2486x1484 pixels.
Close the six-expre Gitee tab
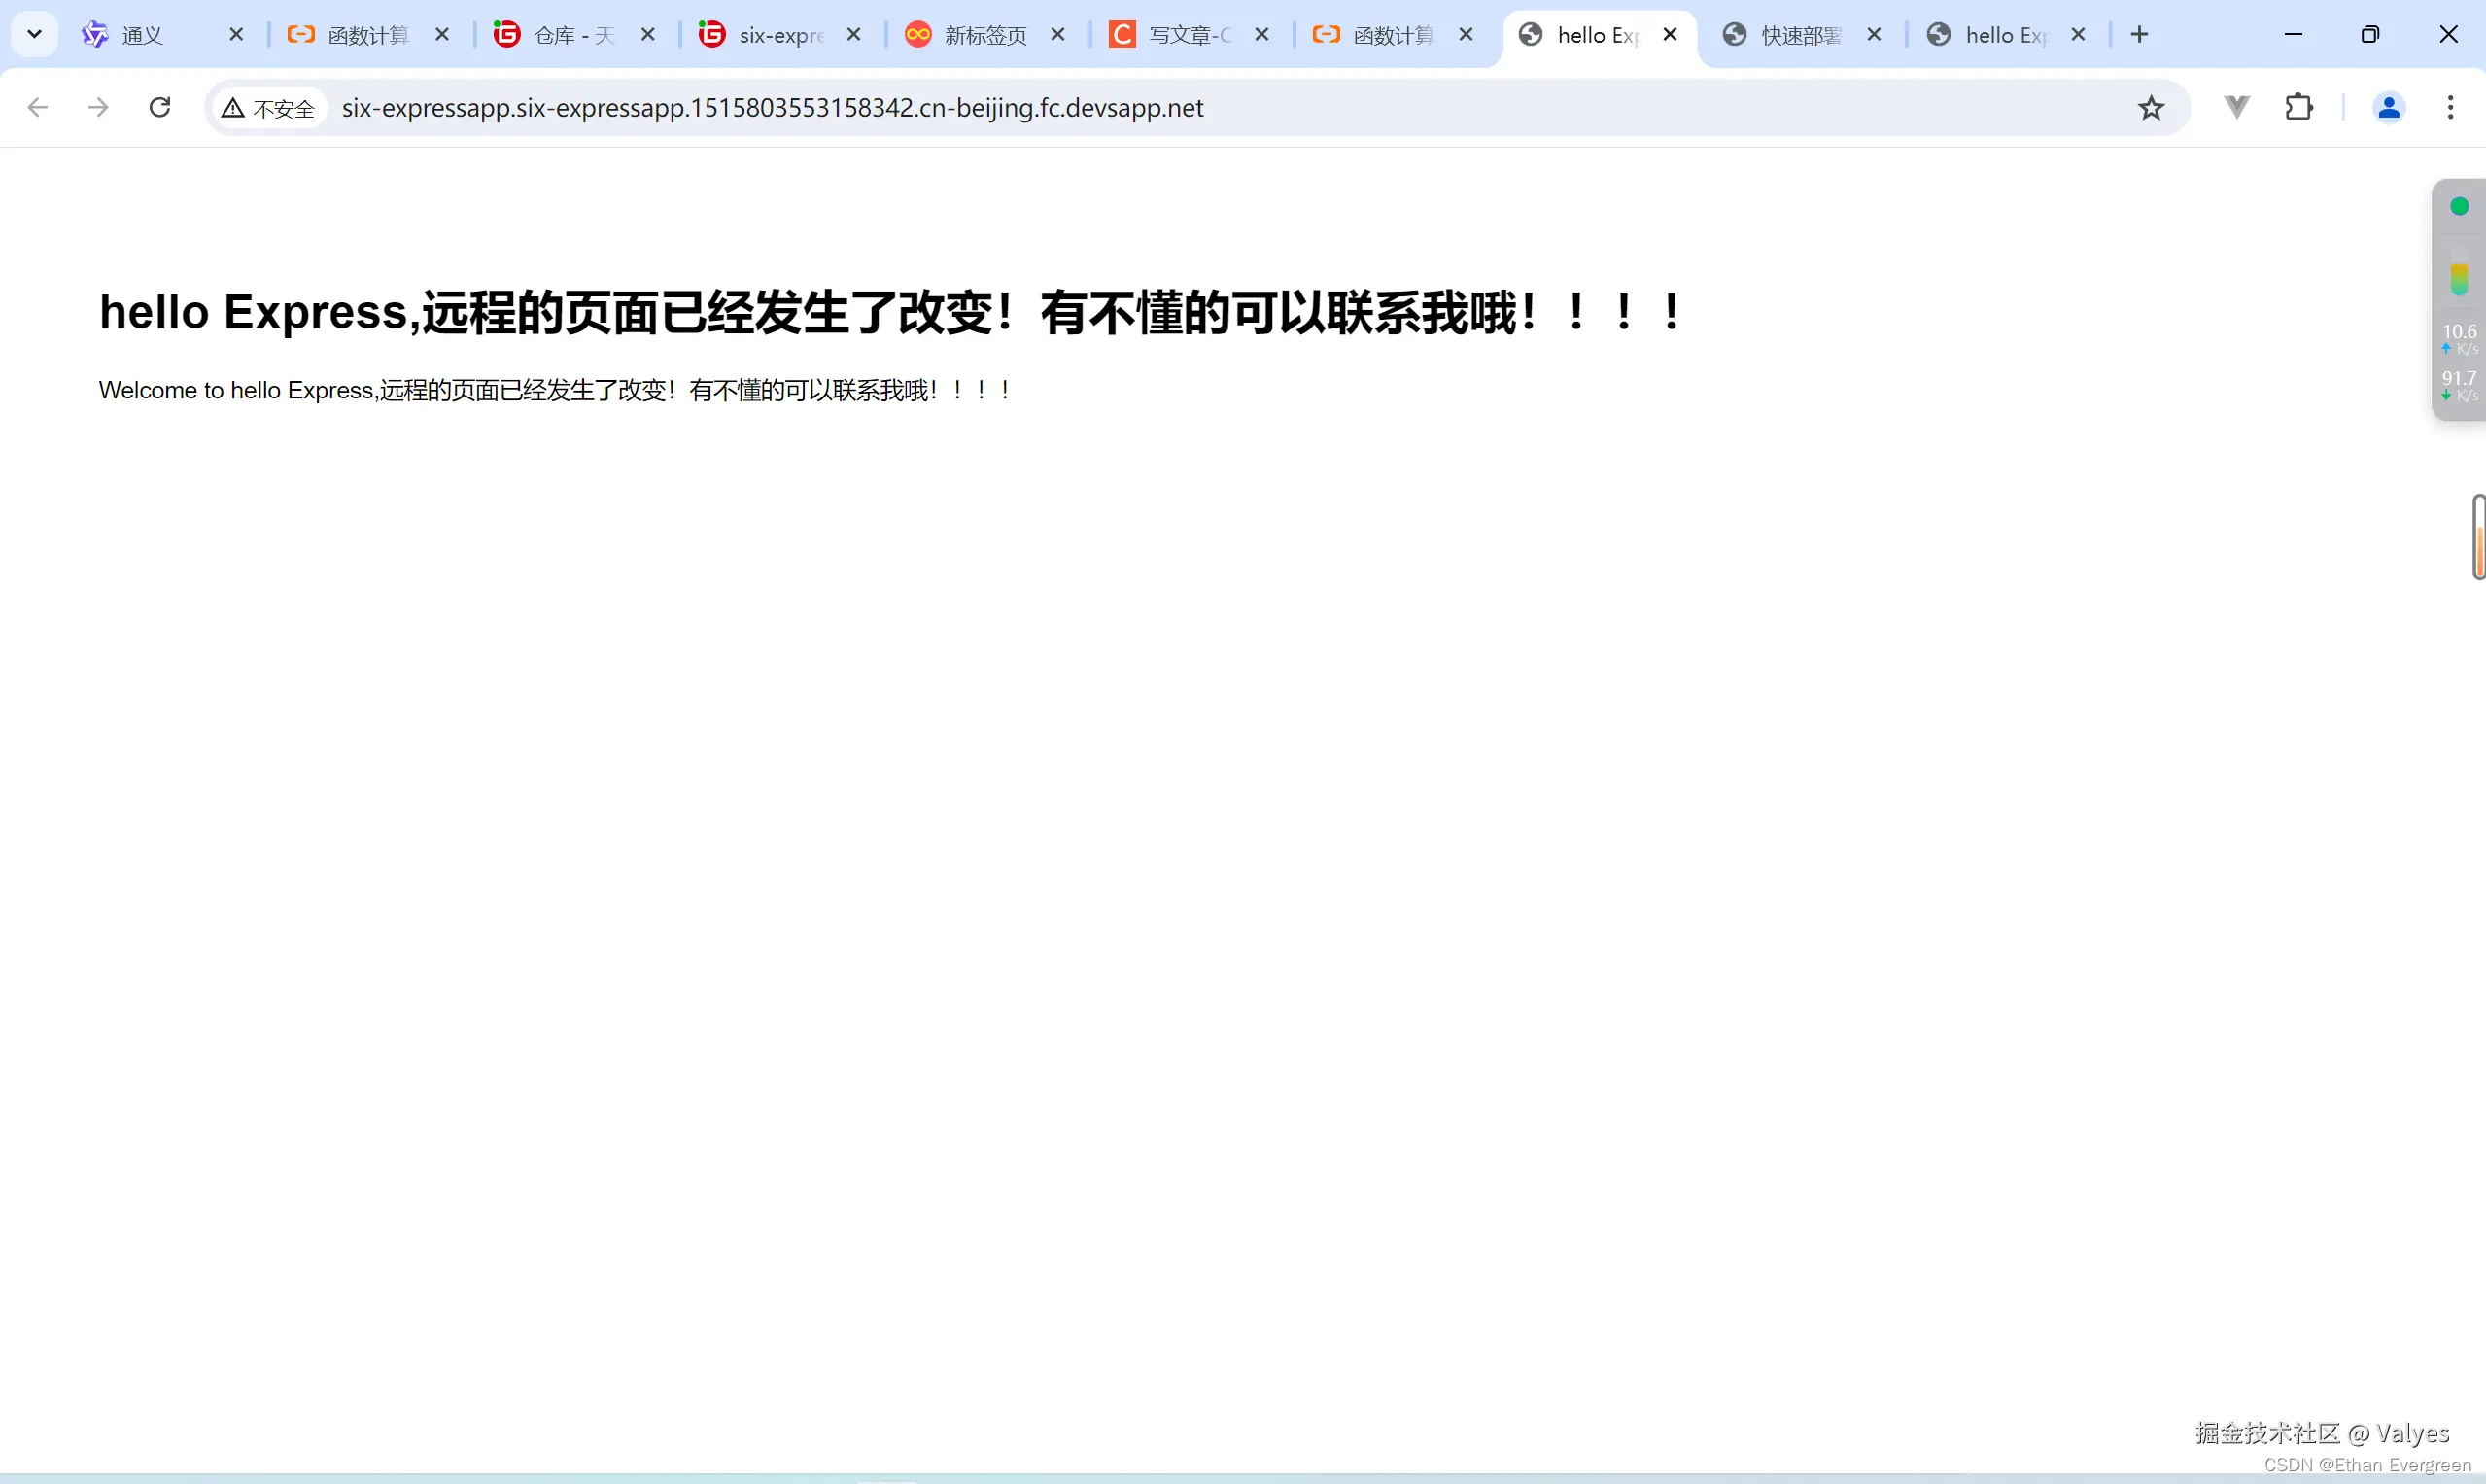tap(853, 35)
